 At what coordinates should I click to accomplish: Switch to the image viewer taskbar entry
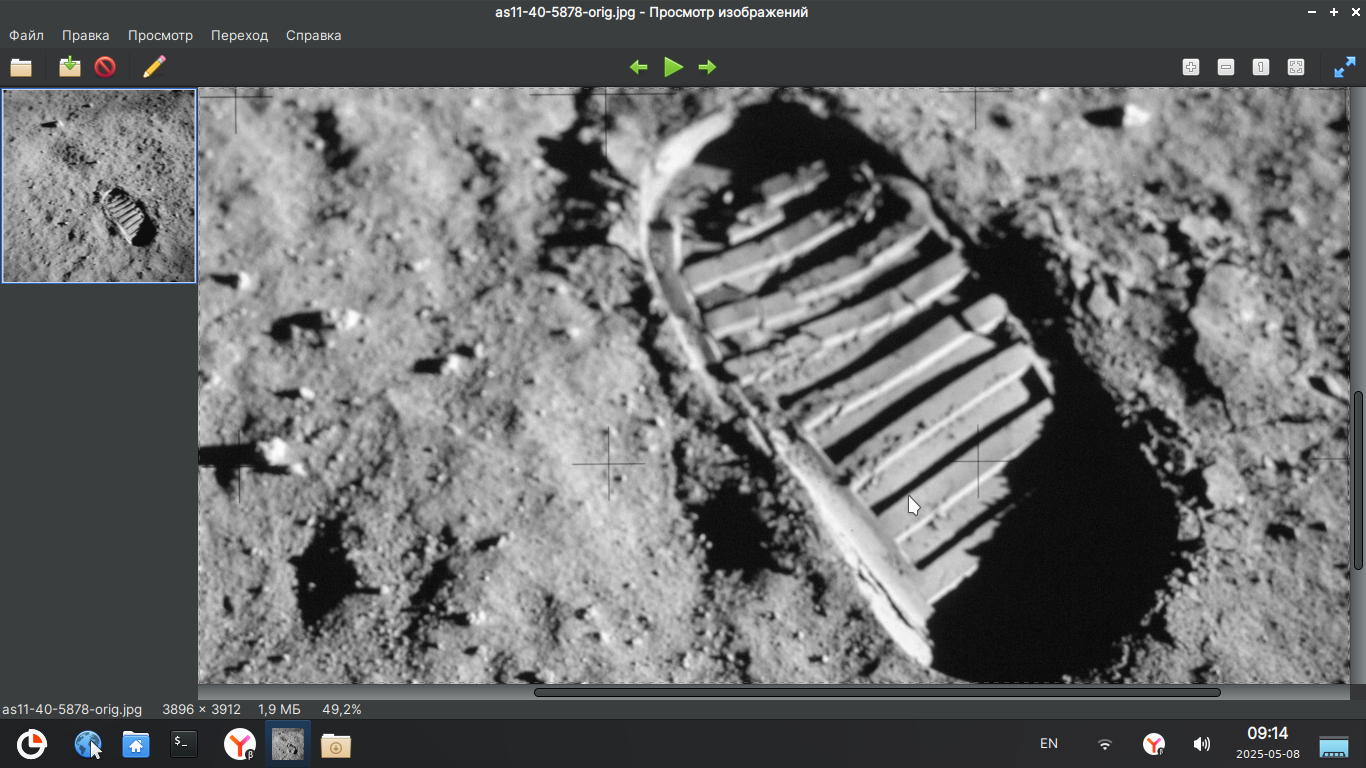(x=288, y=744)
